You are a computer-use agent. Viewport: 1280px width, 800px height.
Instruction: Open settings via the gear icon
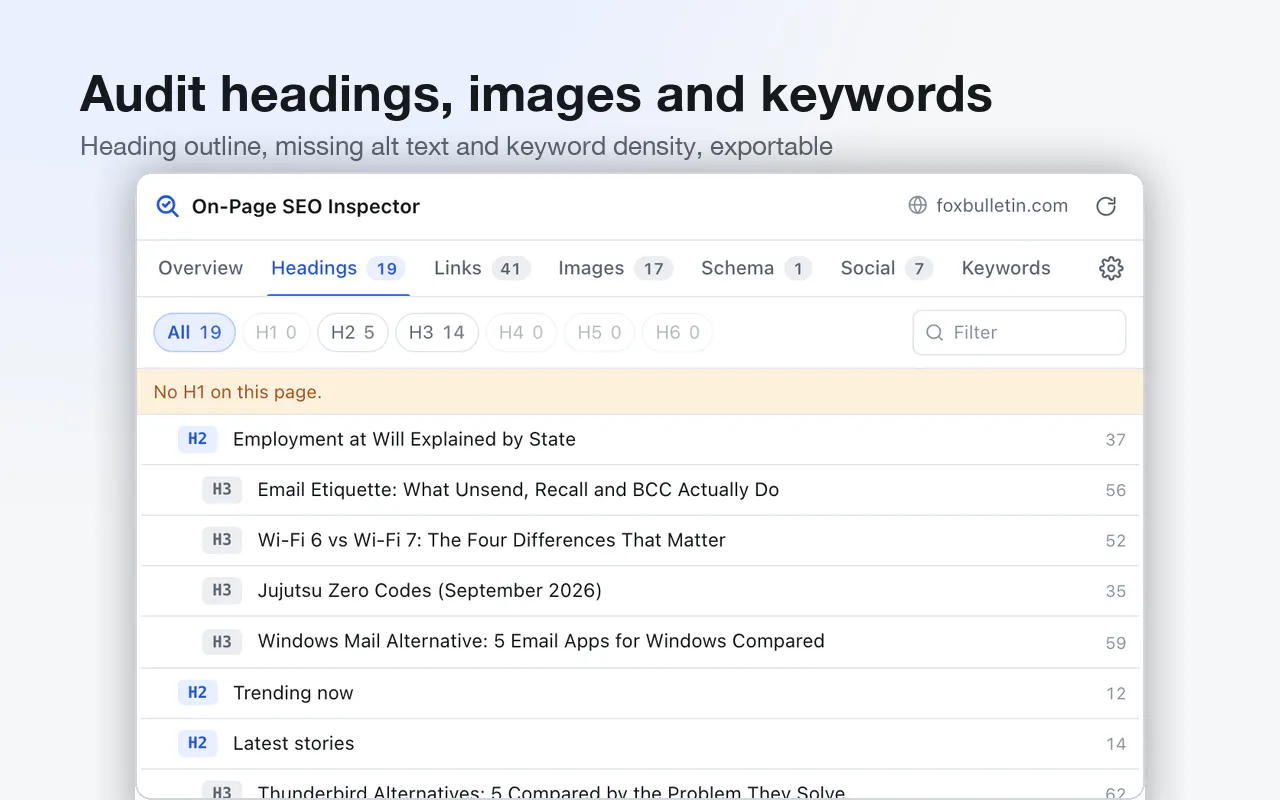1111,268
